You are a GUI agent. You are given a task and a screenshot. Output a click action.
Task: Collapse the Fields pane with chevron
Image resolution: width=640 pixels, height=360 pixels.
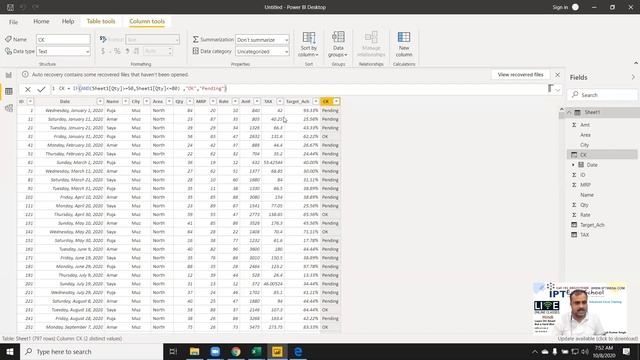633,77
